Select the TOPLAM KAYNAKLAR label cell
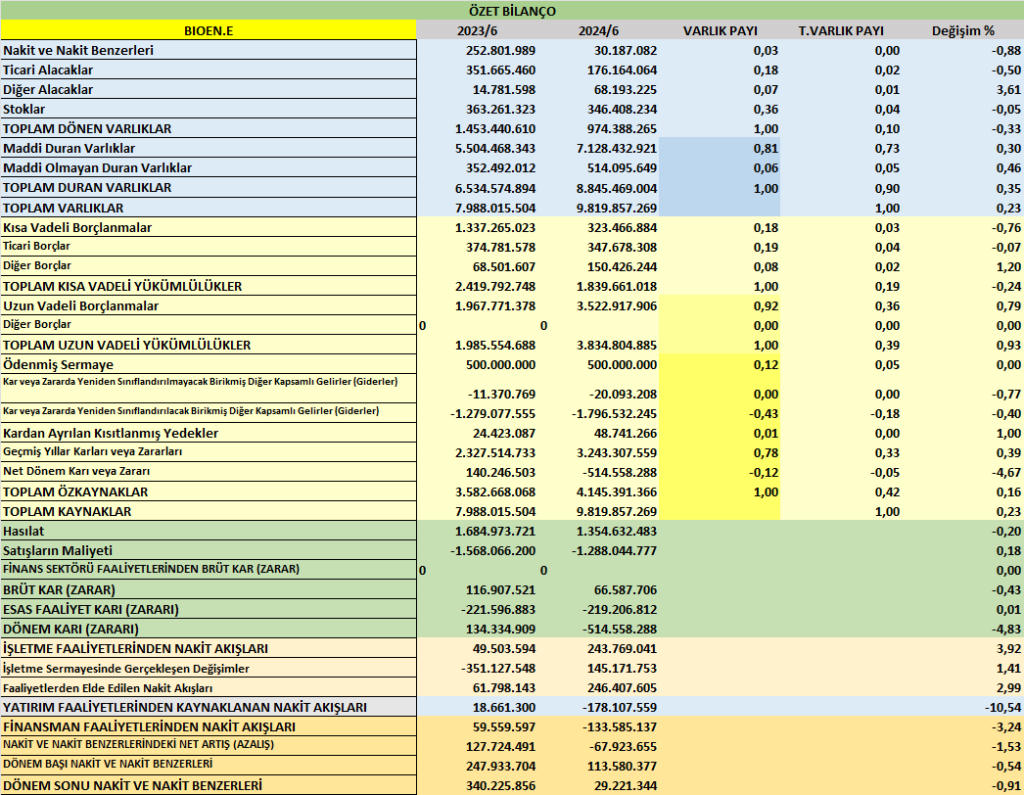The width and height of the screenshot is (1024, 795). 208,511
